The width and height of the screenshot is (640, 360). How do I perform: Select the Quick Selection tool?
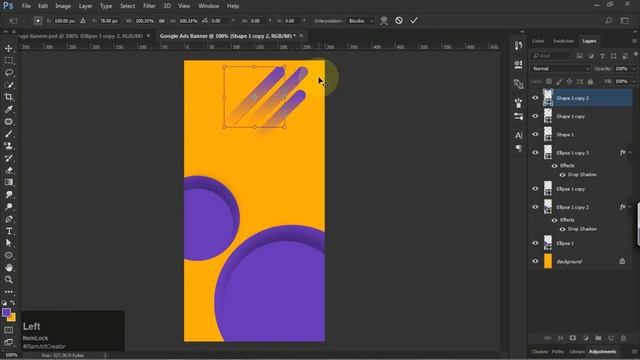coord(9,85)
